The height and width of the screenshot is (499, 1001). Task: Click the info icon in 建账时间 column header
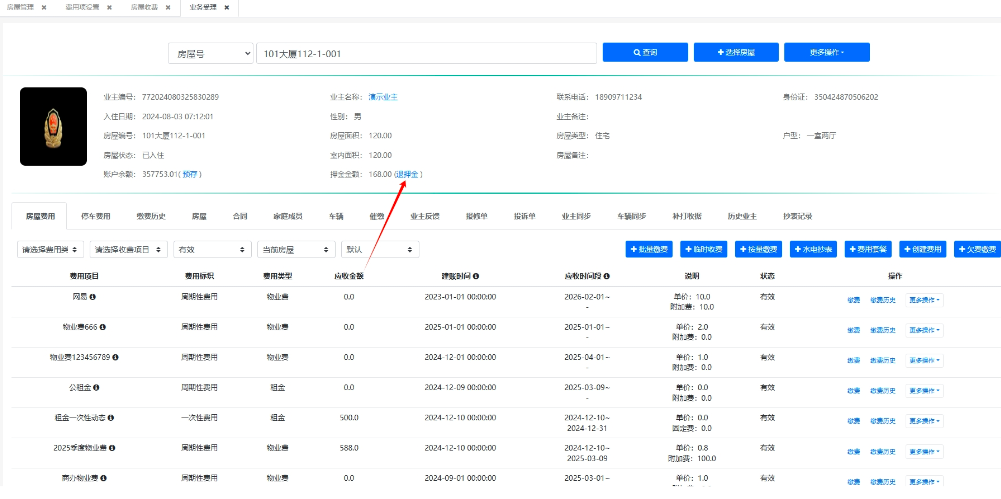tap(475, 276)
